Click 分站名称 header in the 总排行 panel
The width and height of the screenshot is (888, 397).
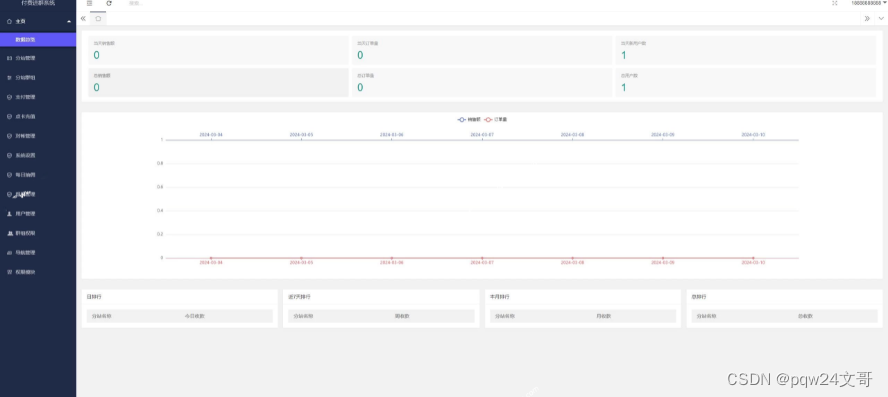point(707,316)
